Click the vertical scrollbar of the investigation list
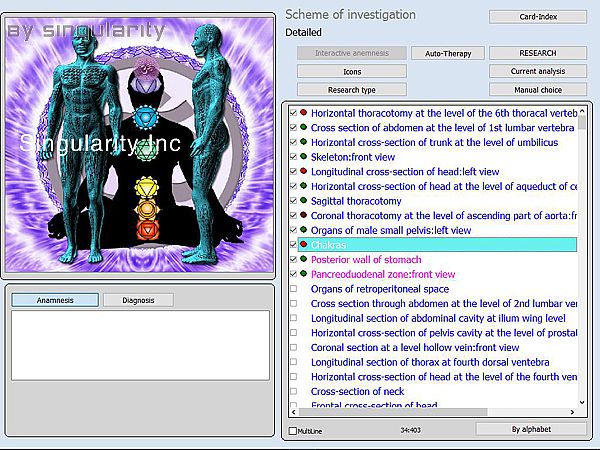 coord(583,260)
